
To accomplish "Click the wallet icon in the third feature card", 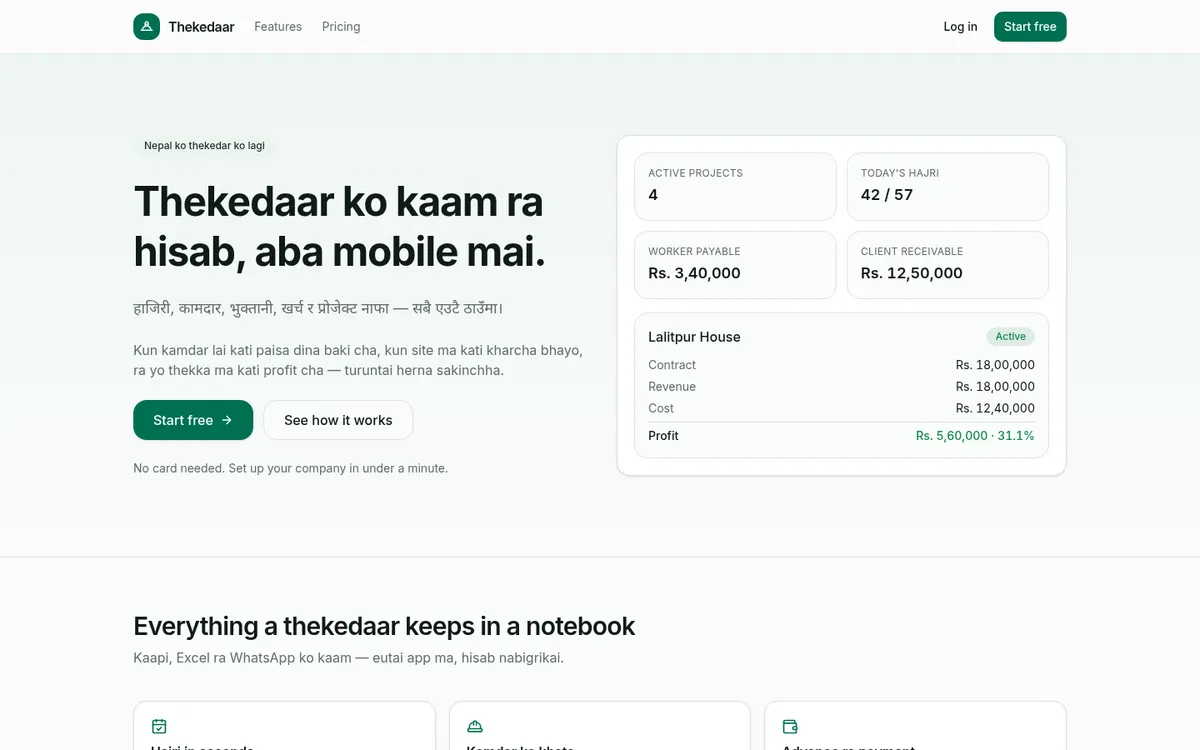I will coord(790,727).
